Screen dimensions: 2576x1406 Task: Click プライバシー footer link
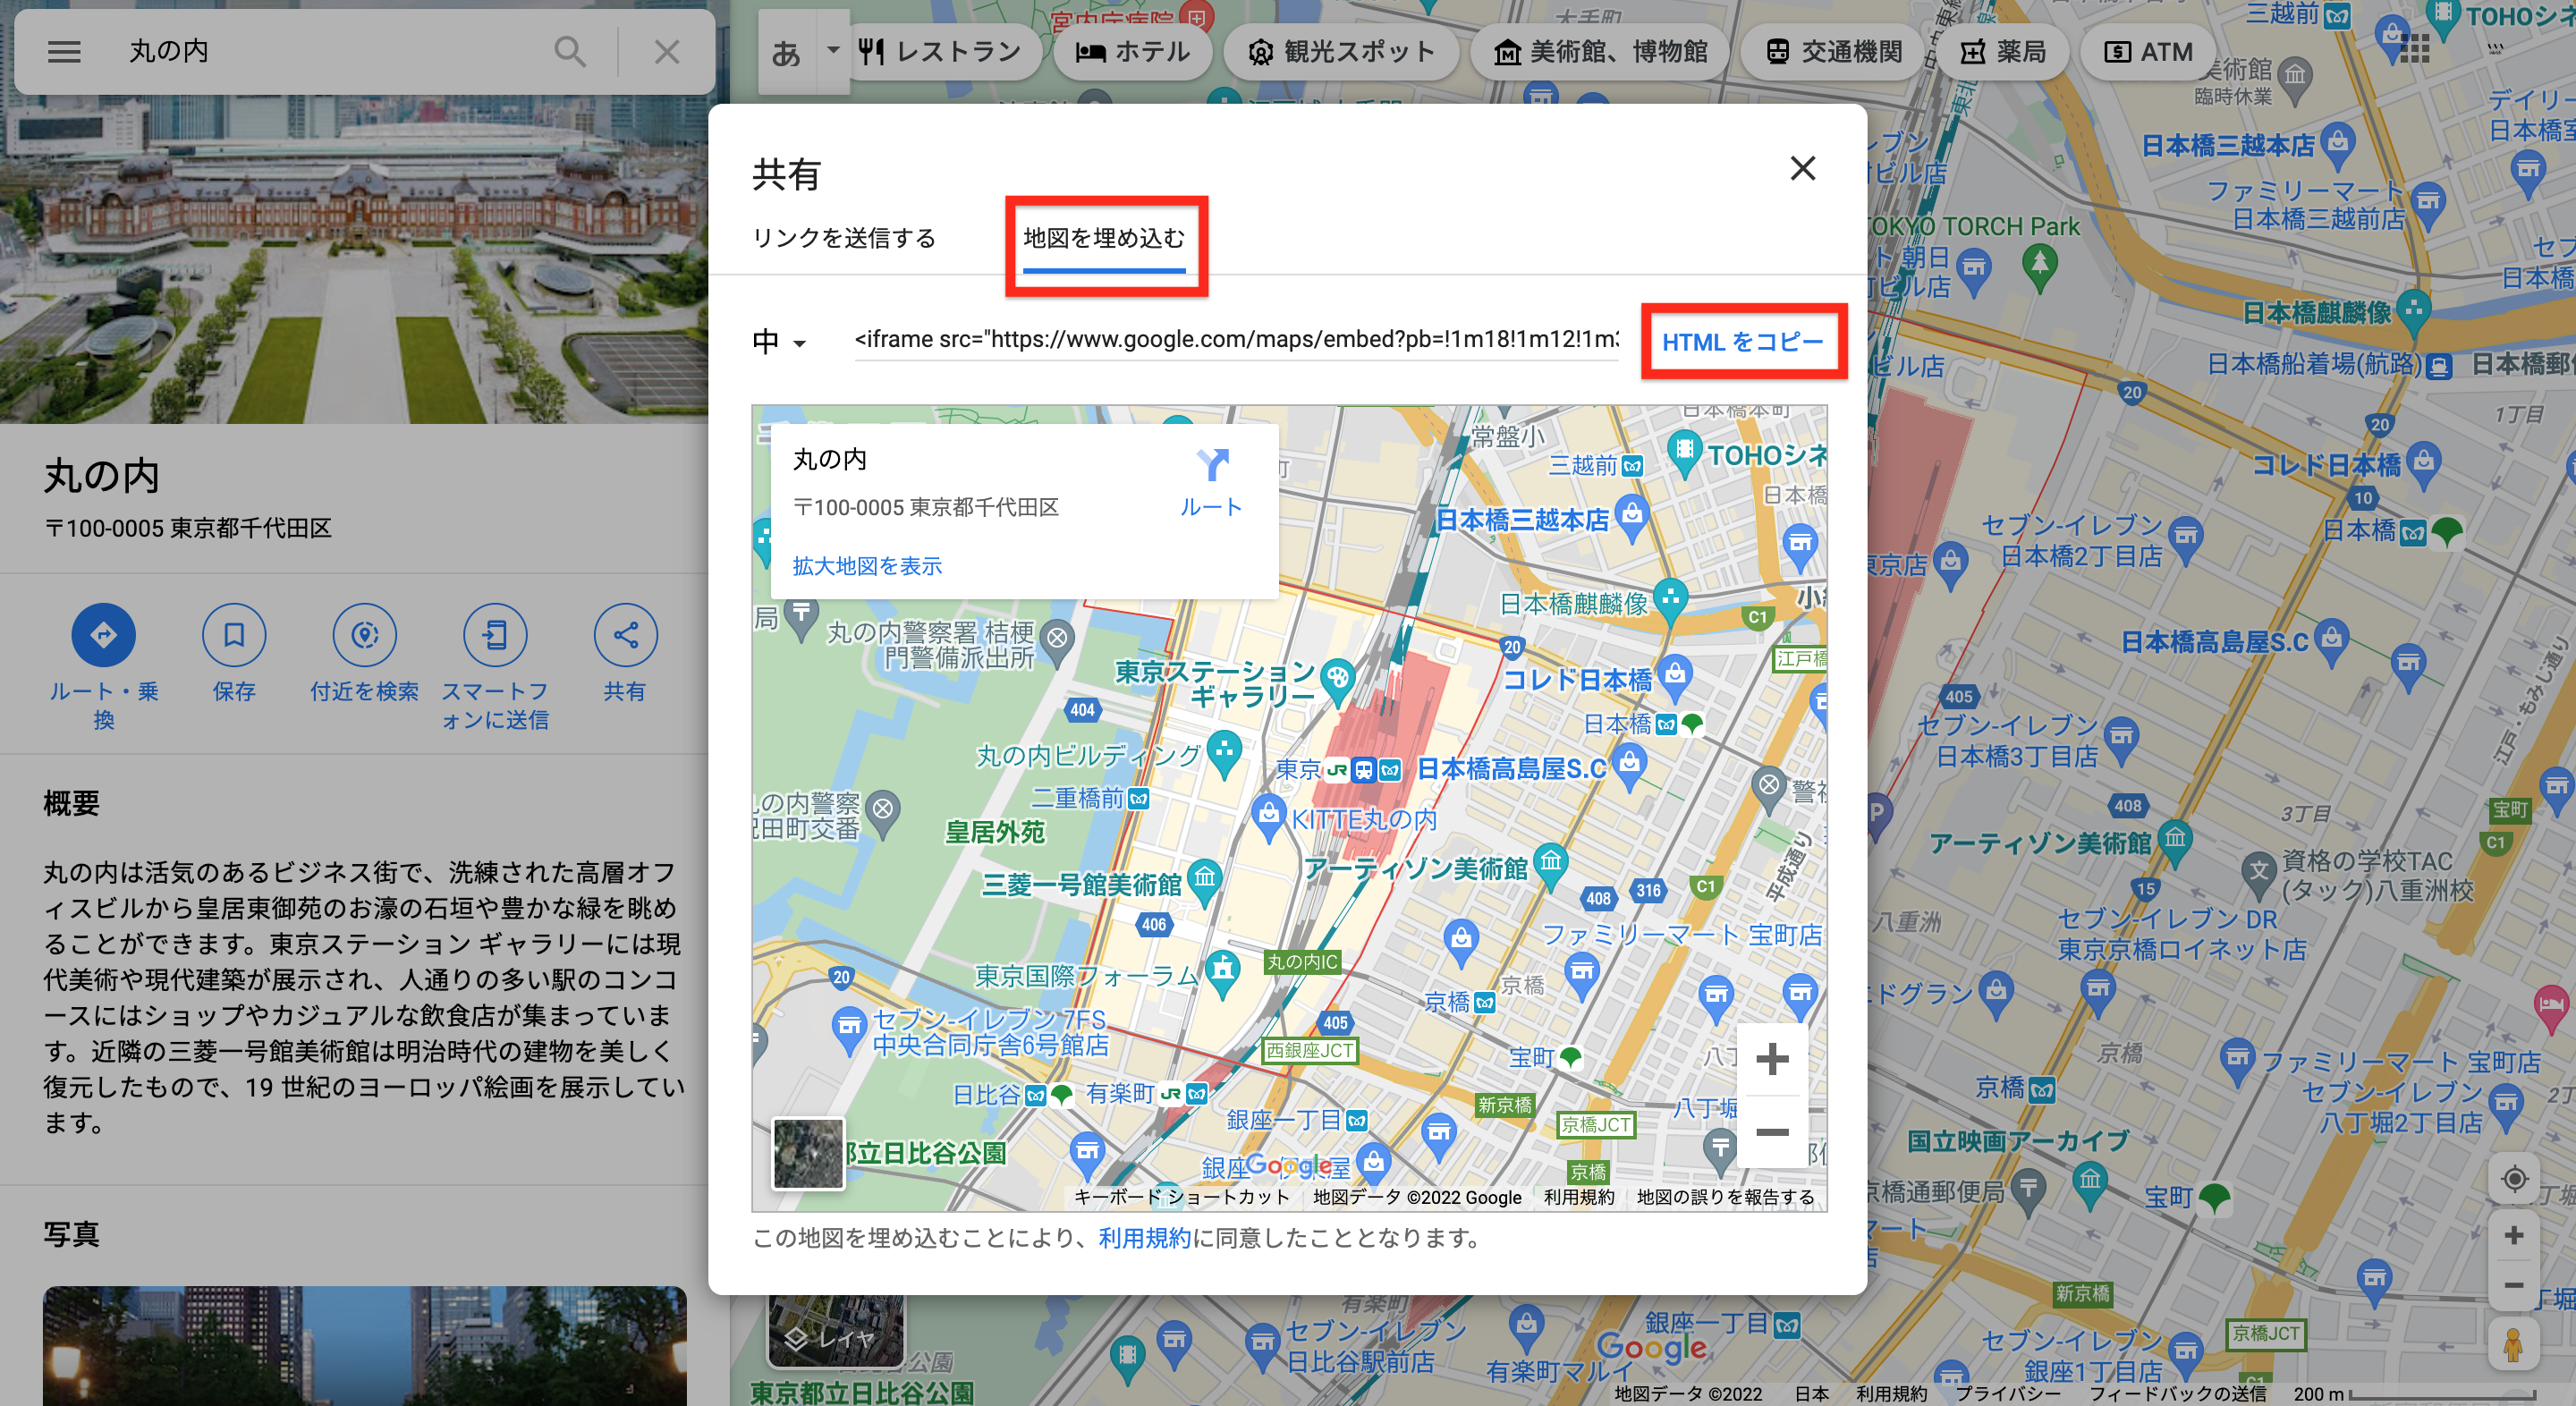pos(2007,1394)
